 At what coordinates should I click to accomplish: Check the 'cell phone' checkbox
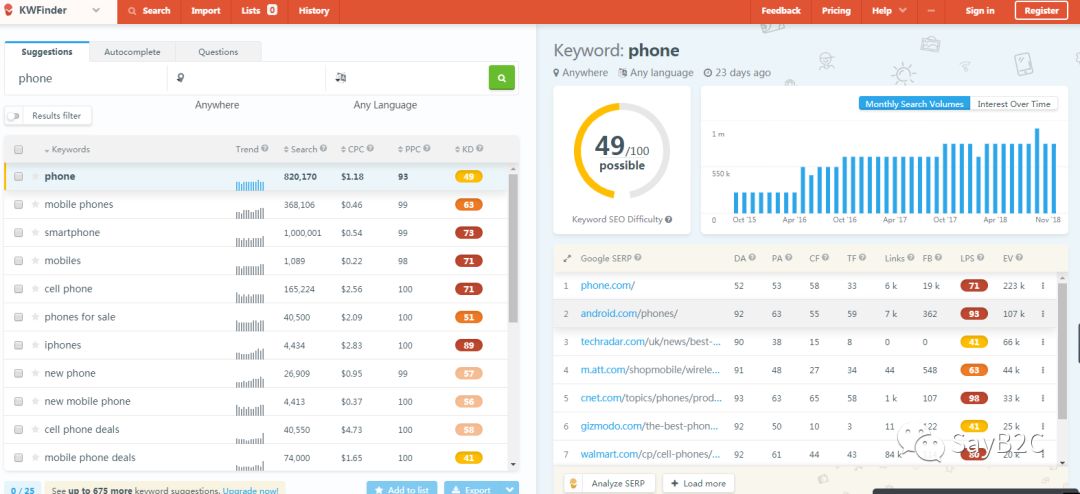coord(19,289)
